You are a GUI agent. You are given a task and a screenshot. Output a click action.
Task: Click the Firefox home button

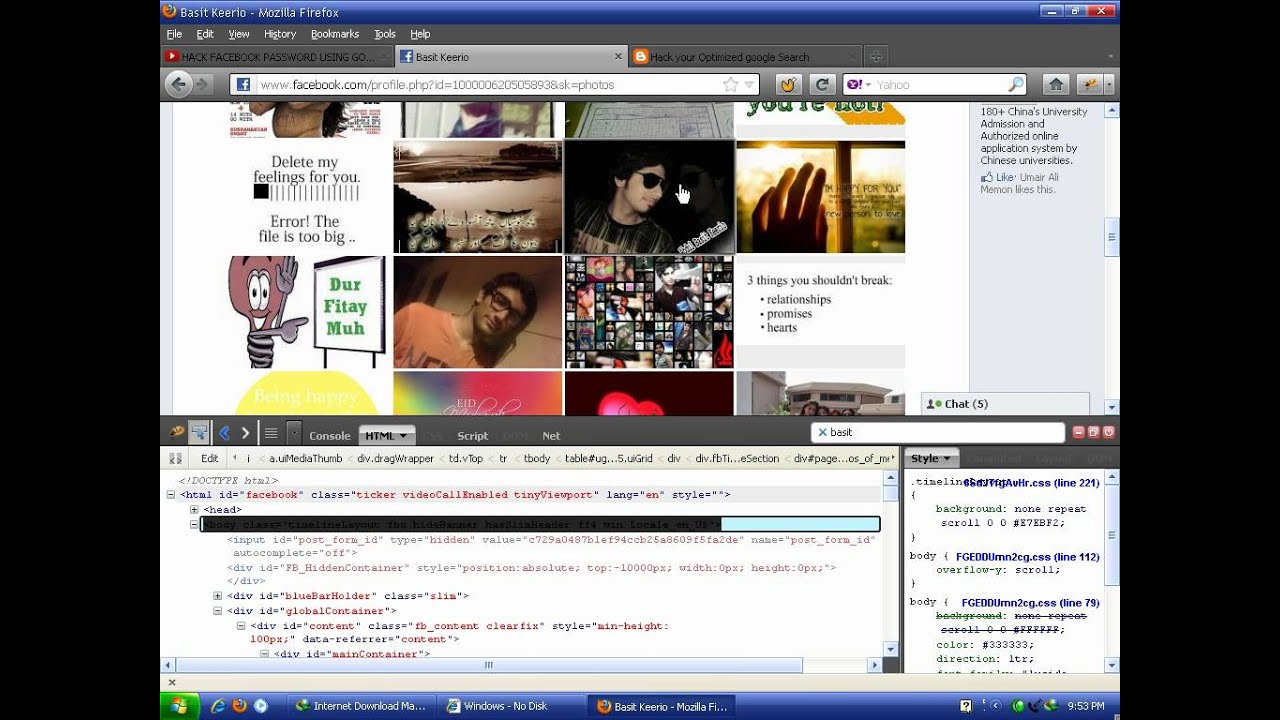[x=1055, y=85]
